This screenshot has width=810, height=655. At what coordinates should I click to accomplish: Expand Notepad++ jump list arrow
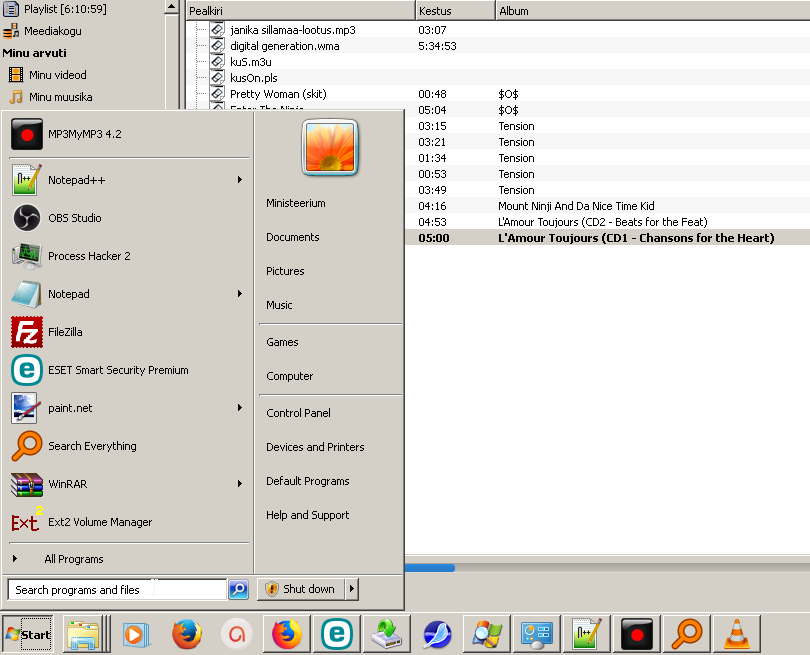pos(240,180)
